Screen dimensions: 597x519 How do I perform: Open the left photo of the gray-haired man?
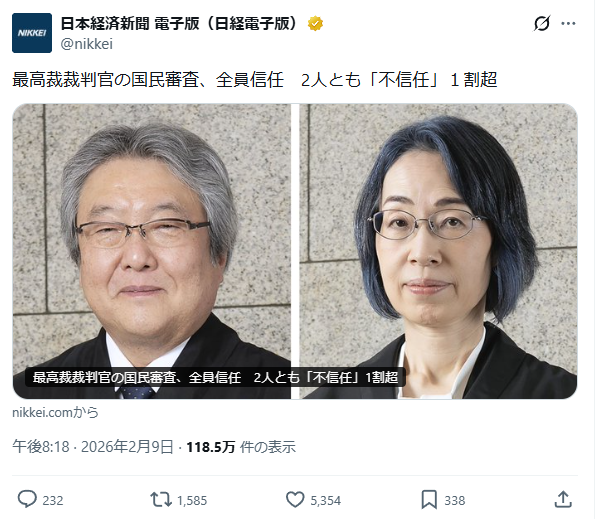[152, 251]
